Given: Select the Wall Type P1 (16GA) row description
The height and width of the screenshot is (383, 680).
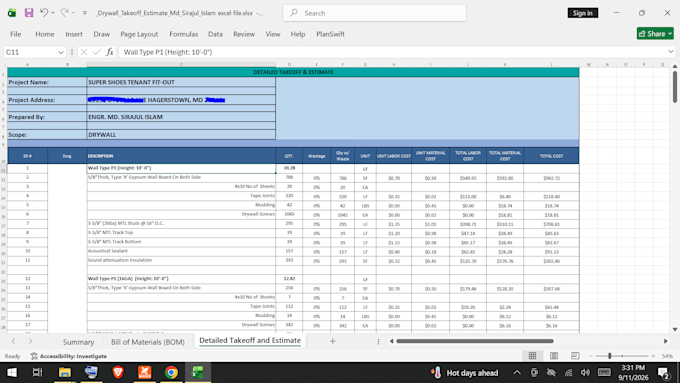Looking at the screenshot, I should (x=181, y=279).
